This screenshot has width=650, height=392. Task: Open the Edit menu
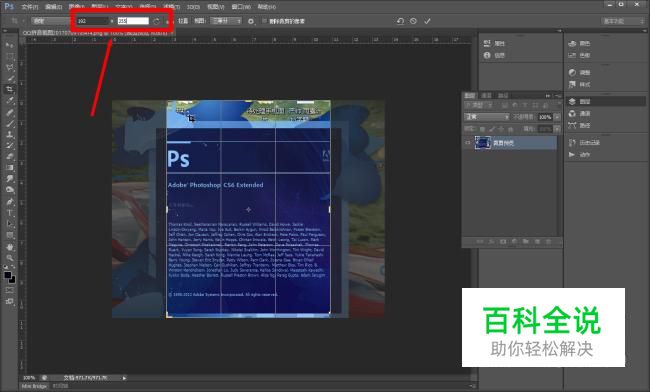point(53,7)
